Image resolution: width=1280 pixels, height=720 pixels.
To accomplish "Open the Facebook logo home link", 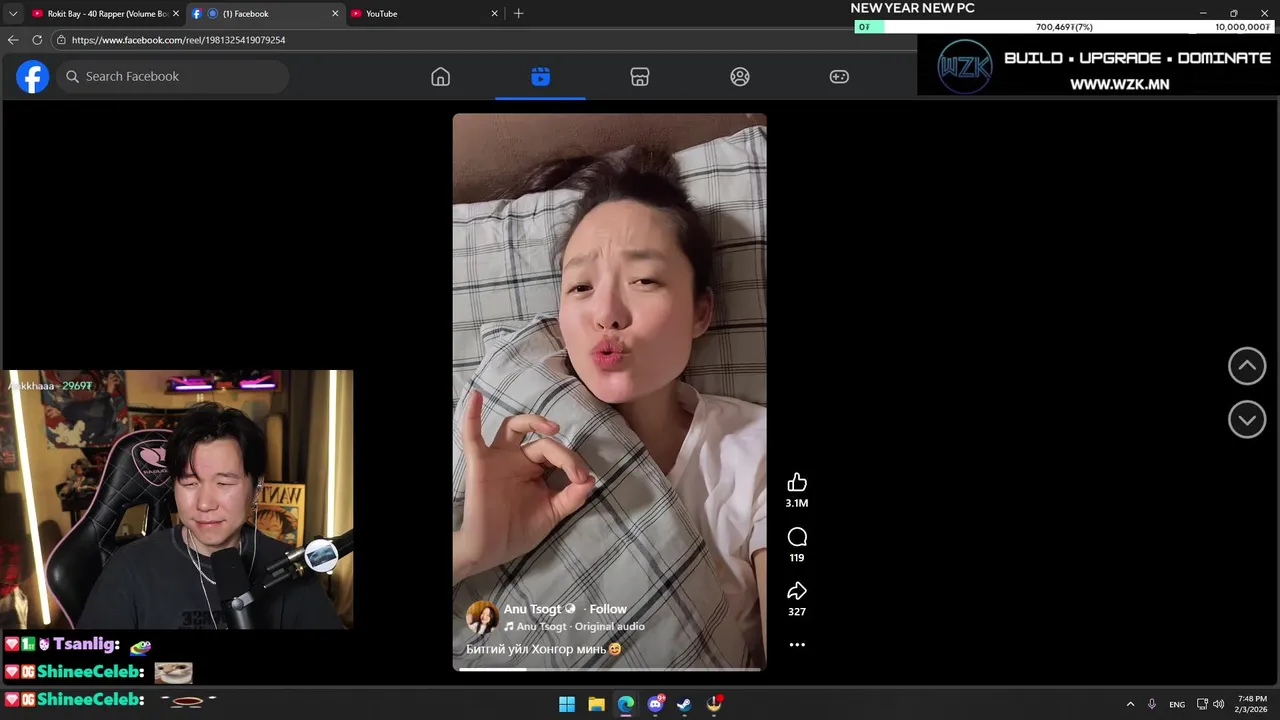I will (x=32, y=77).
